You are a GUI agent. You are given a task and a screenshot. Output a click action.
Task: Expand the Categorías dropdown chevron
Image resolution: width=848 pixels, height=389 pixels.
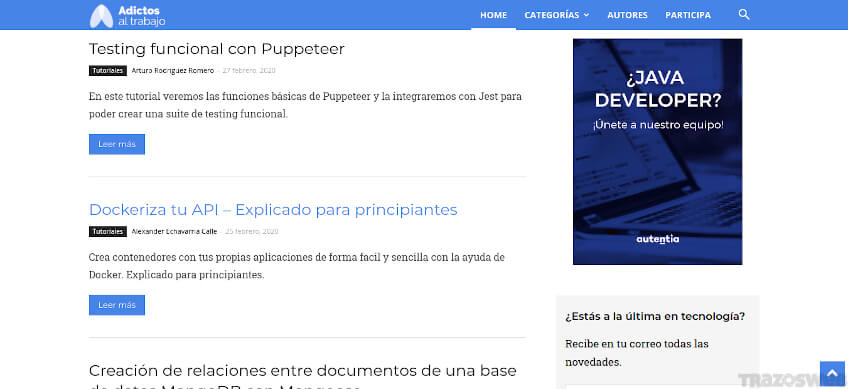pyautogui.click(x=586, y=15)
